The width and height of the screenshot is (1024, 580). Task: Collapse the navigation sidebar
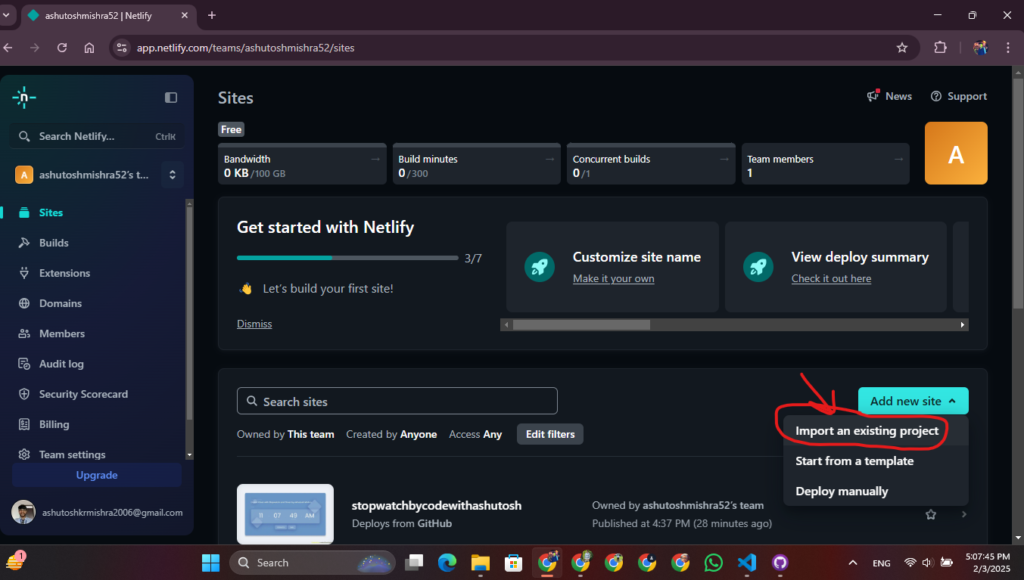(171, 97)
